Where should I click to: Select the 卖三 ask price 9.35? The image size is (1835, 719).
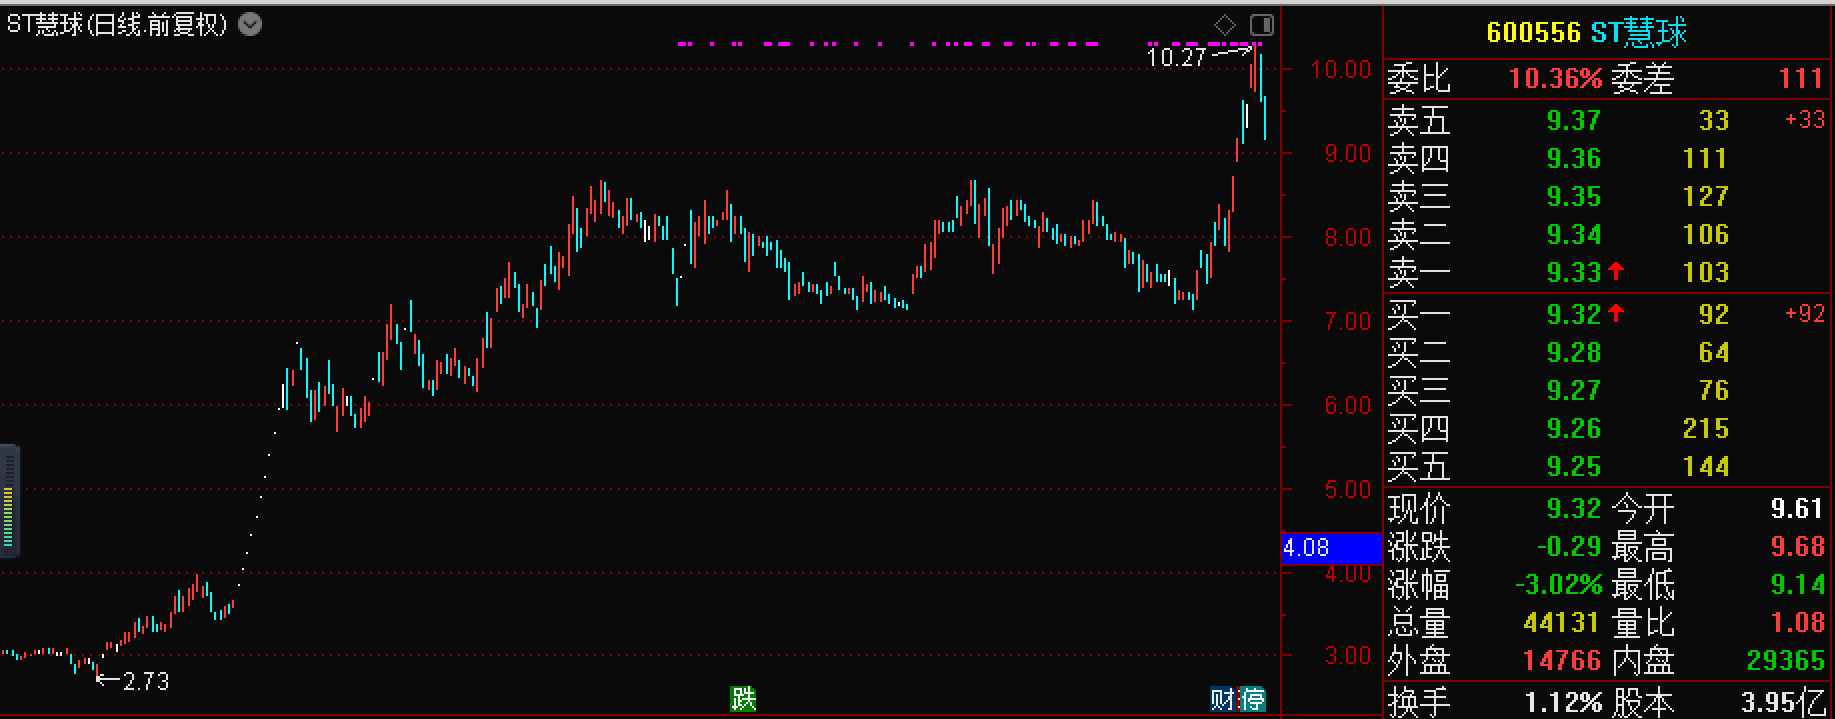click(1573, 196)
